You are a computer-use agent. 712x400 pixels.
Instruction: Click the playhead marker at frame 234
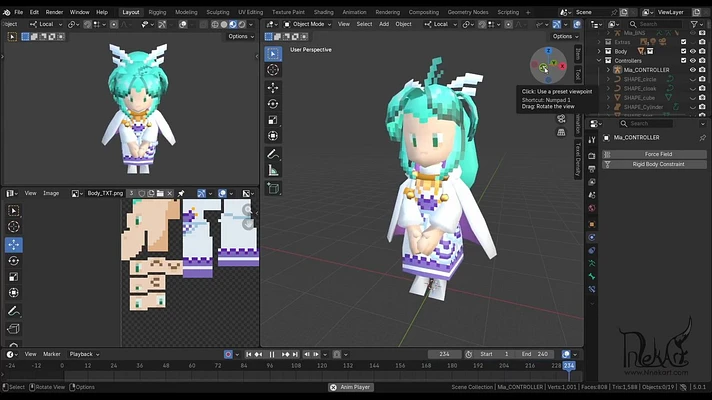click(569, 365)
